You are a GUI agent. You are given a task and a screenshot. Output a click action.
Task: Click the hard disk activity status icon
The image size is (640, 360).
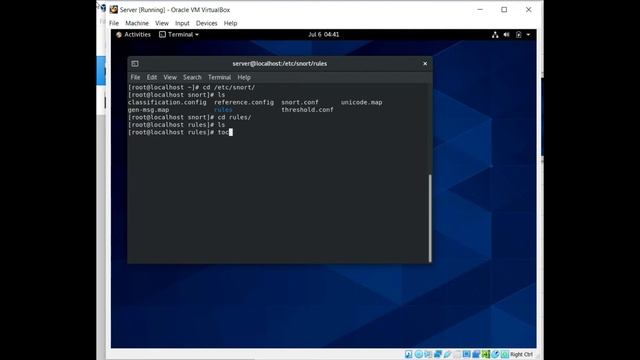[409, 354]
